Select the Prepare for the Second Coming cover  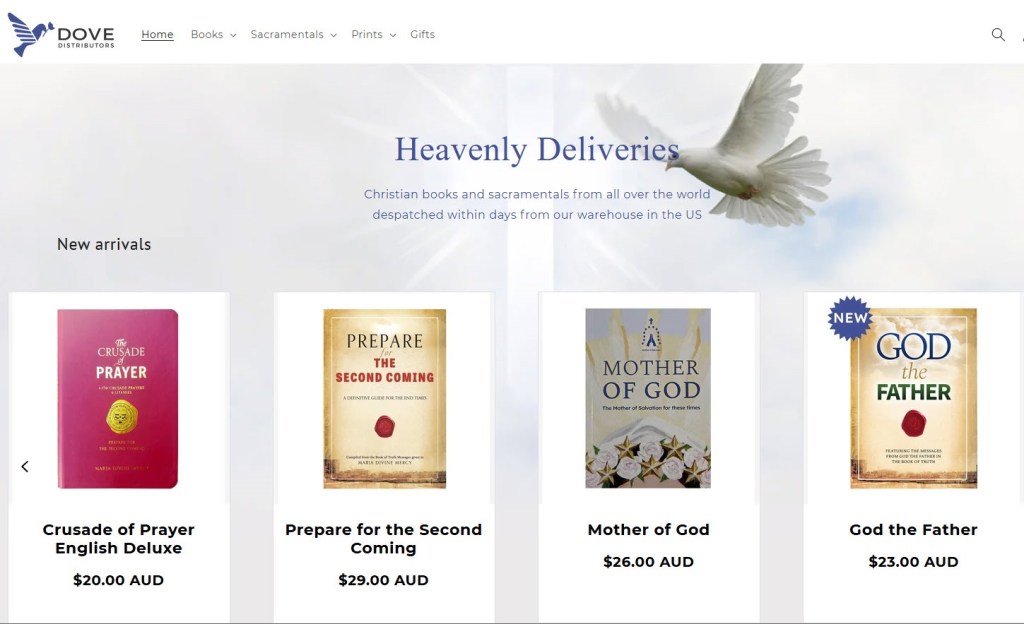click(x=385, y=399)
